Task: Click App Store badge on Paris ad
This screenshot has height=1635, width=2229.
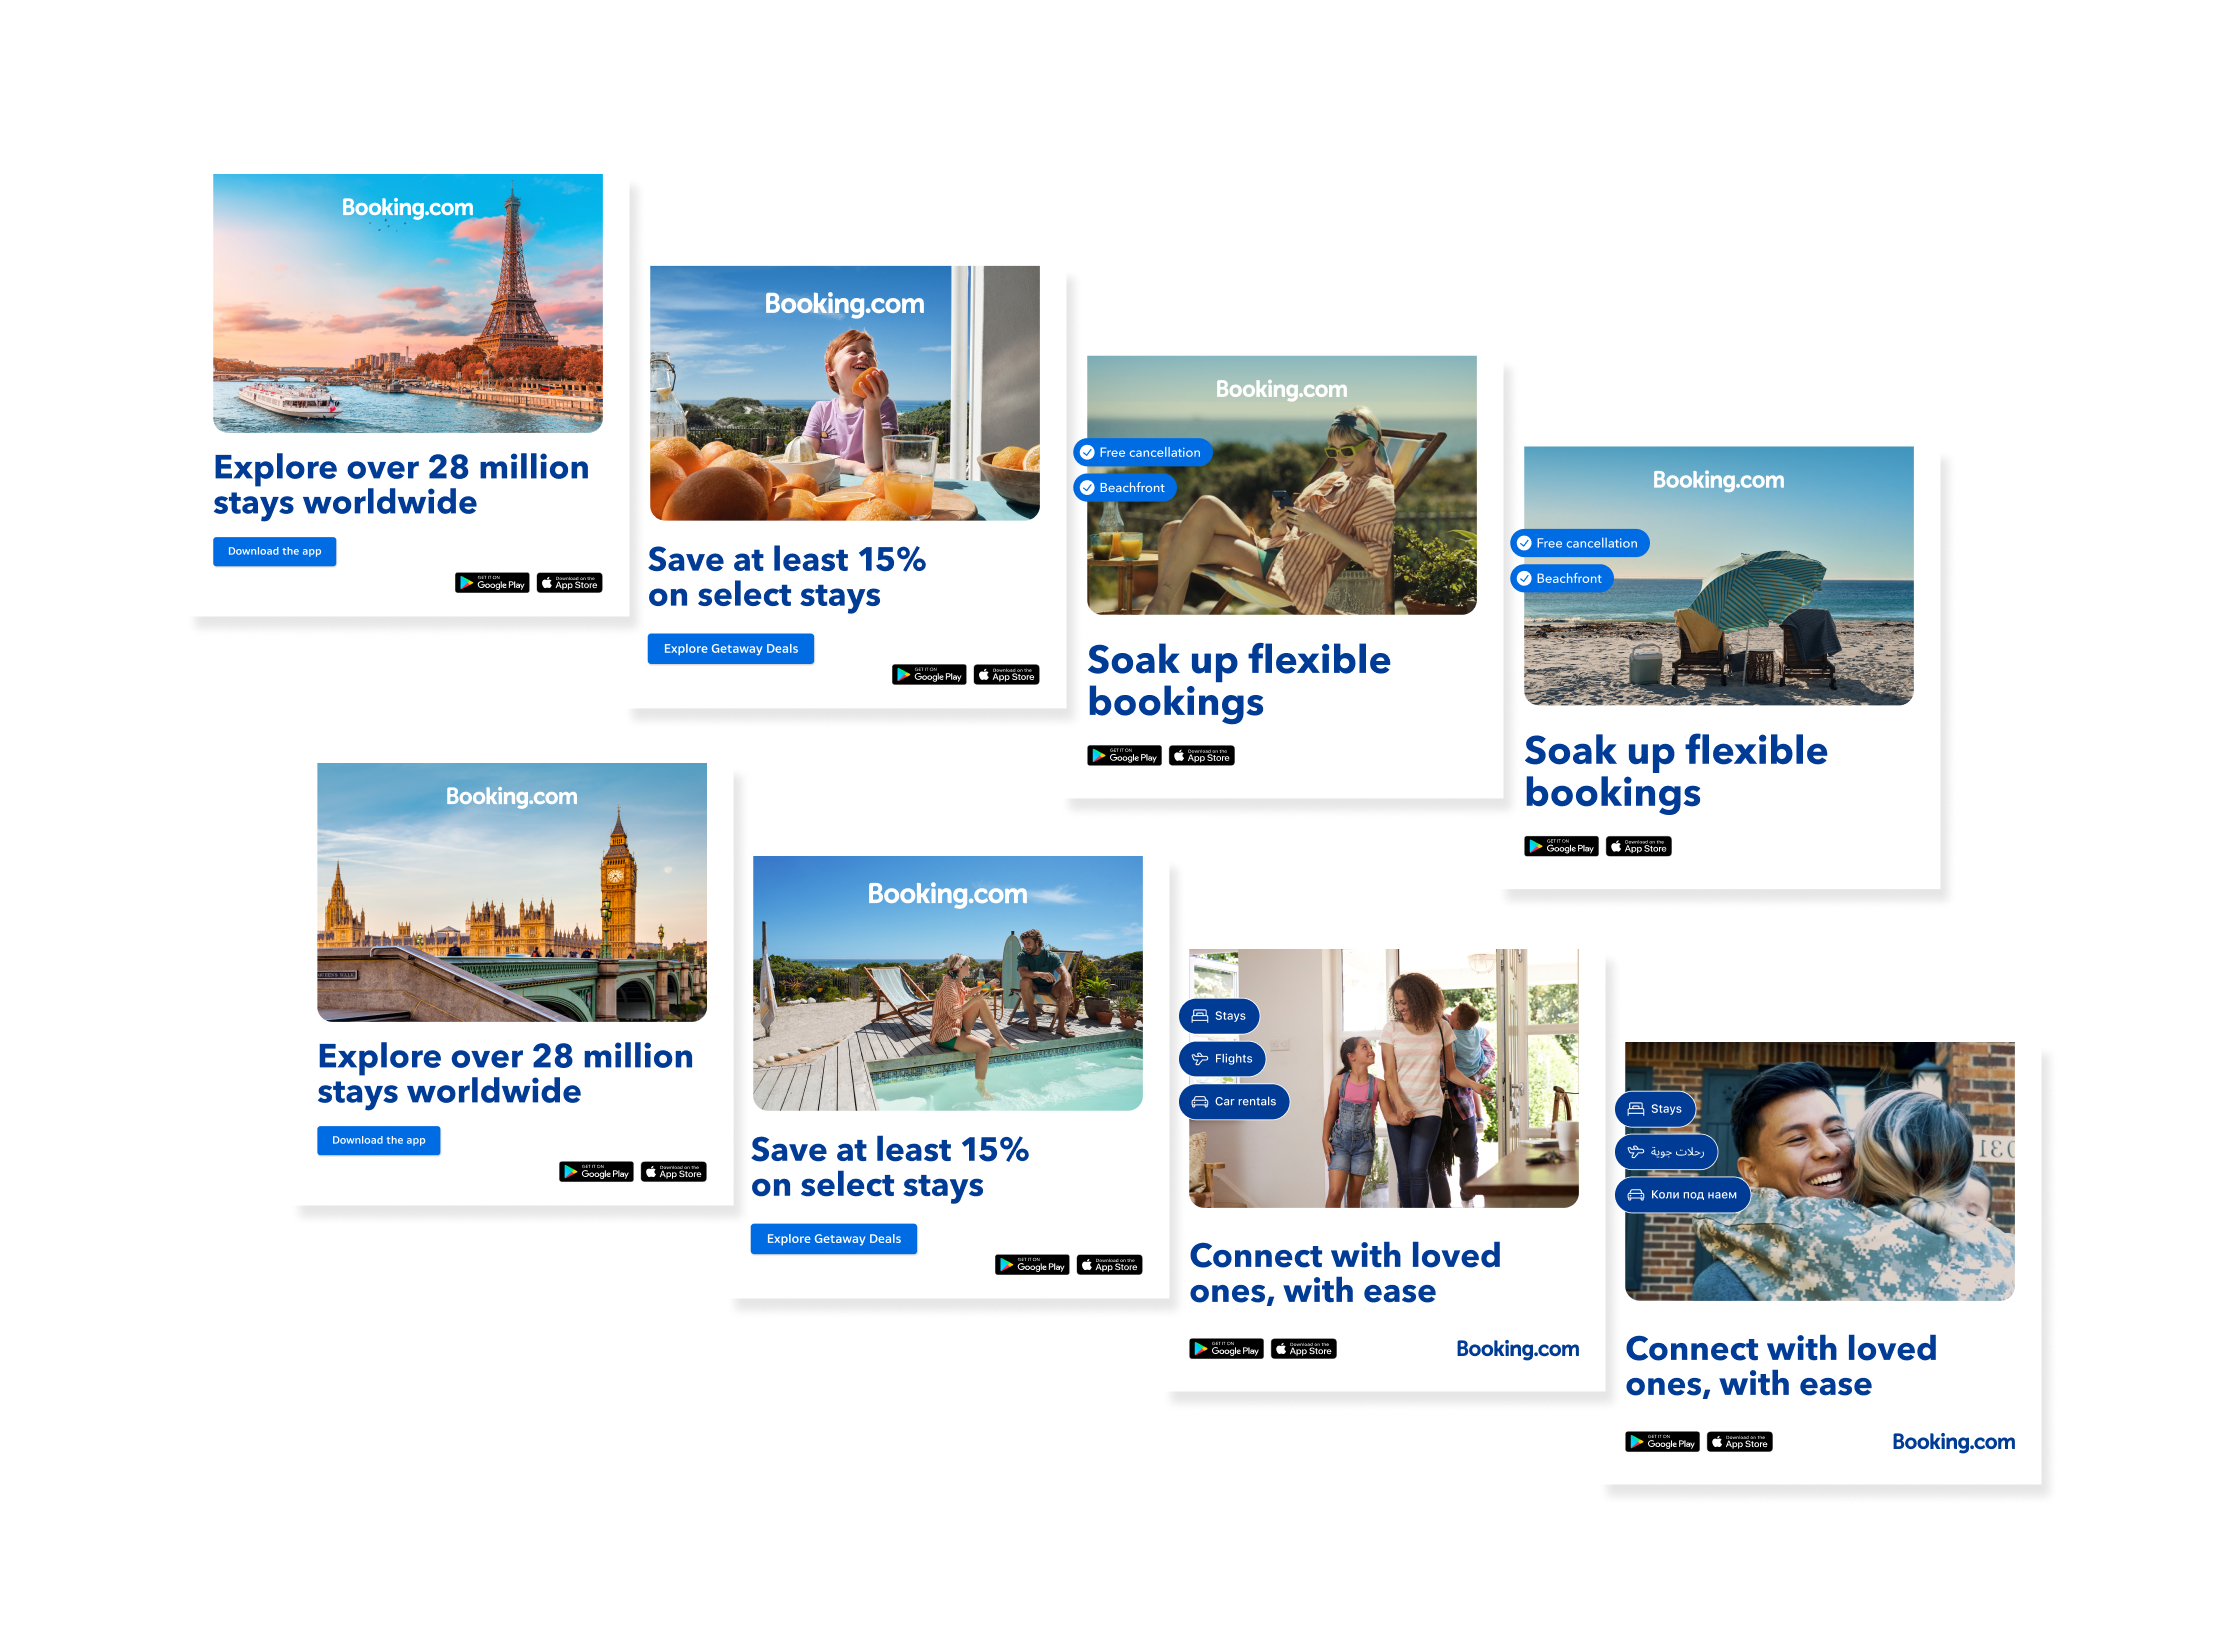Action: tap(569, 583)
